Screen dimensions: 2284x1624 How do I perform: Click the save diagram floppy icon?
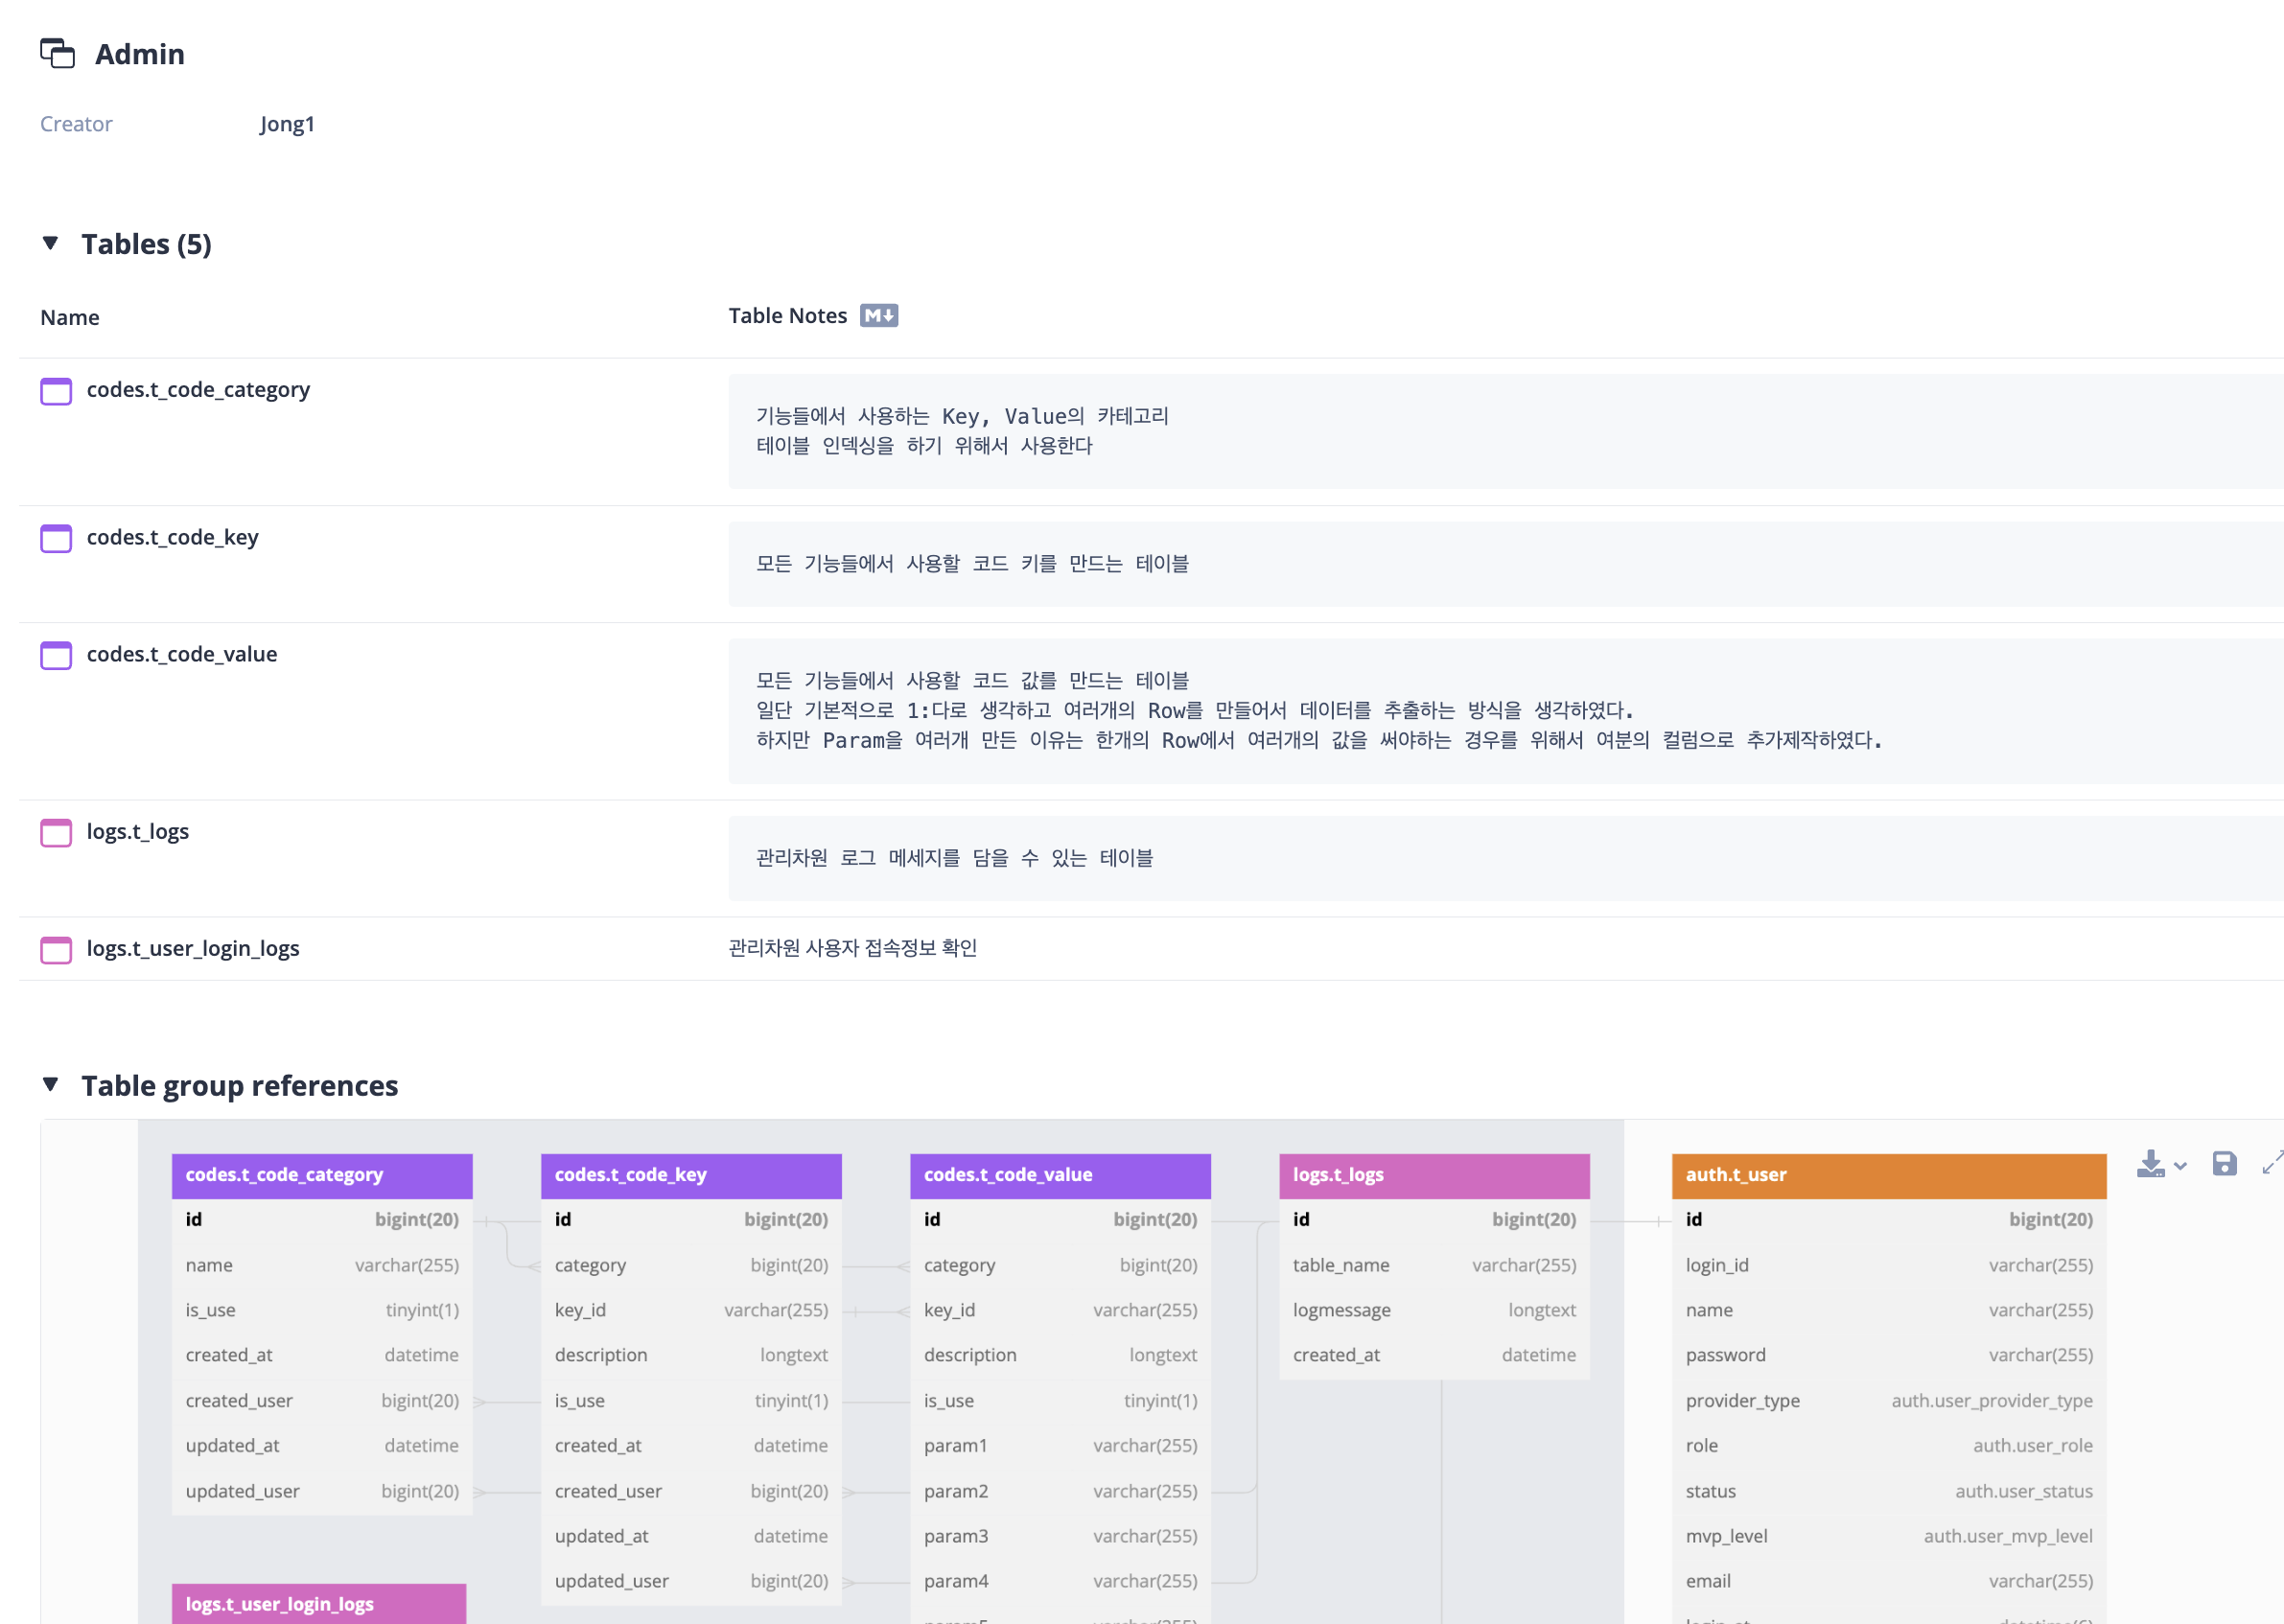(x=2224, y=1163)
